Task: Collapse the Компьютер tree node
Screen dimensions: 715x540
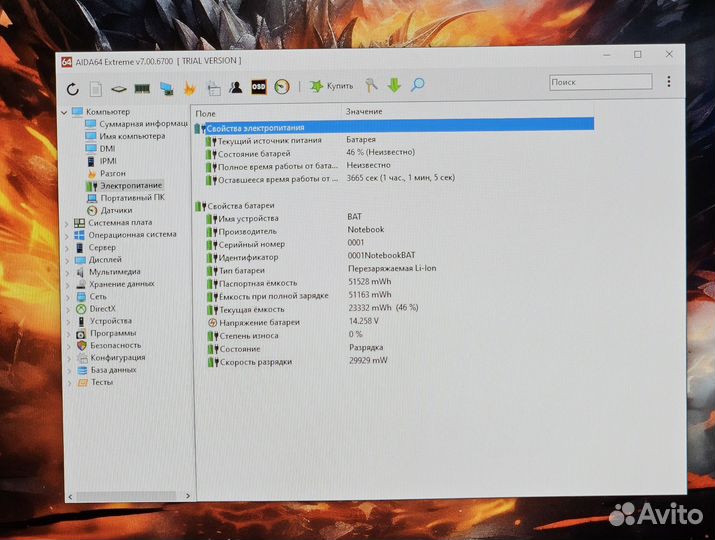Action: [64, 112]
